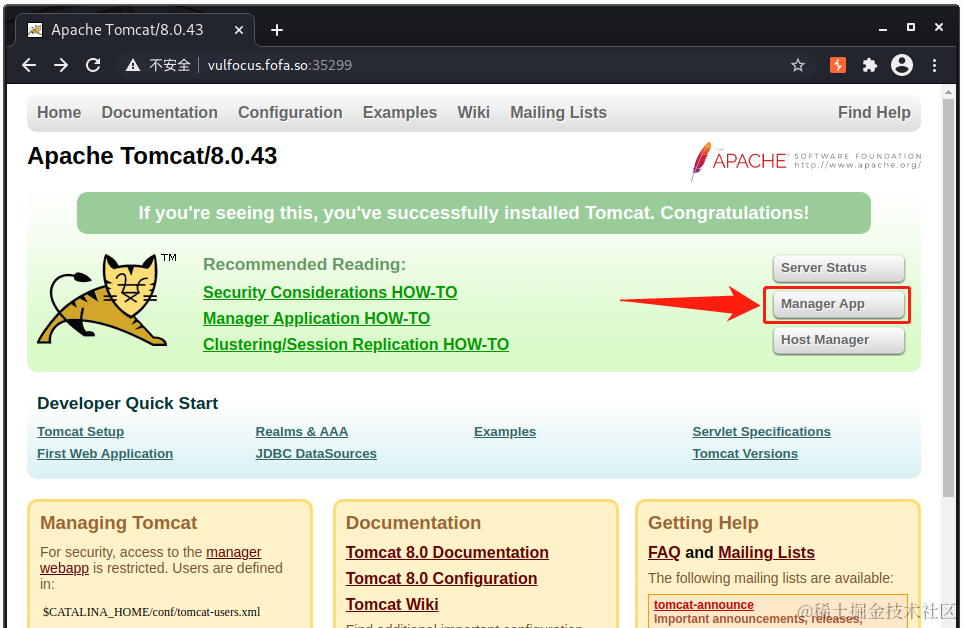Open Configuration in the navigation bar
The width and height of the screenshot is (963, 628).
290,112
